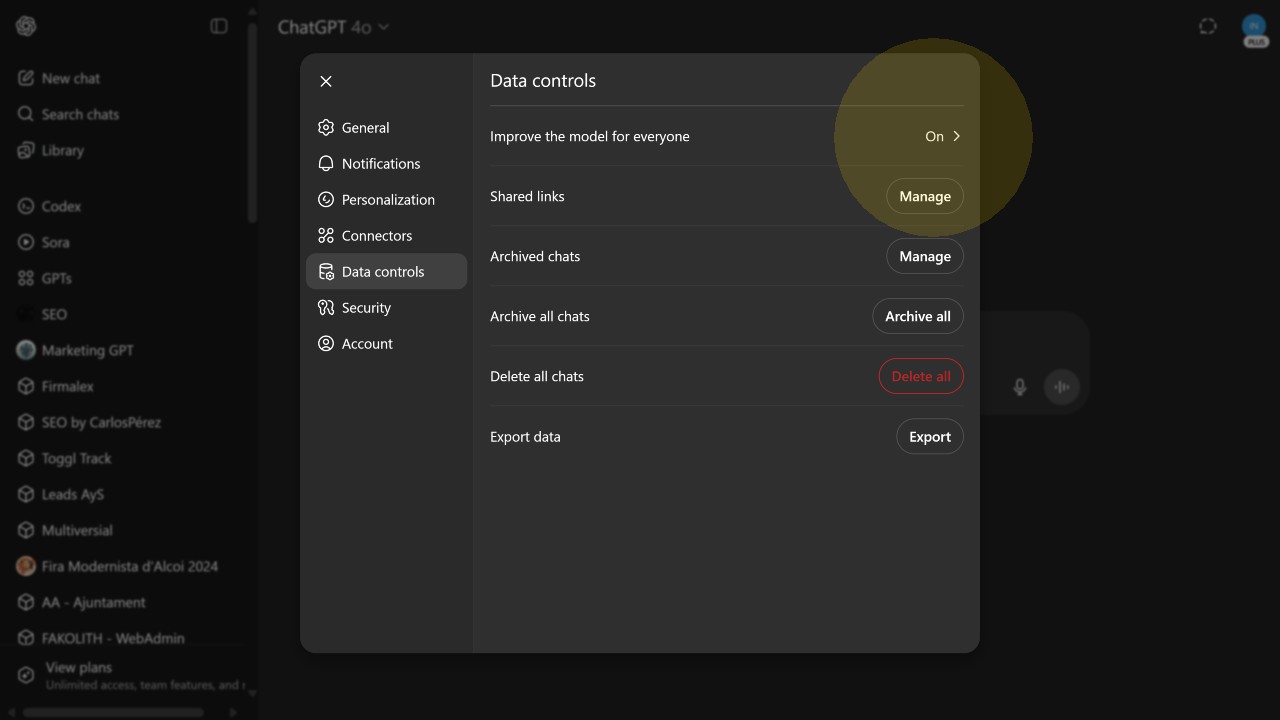The width and height of the screenshot is (1280, 720).
Task: Switch to the Security settings tab
Action: (365, 308)
